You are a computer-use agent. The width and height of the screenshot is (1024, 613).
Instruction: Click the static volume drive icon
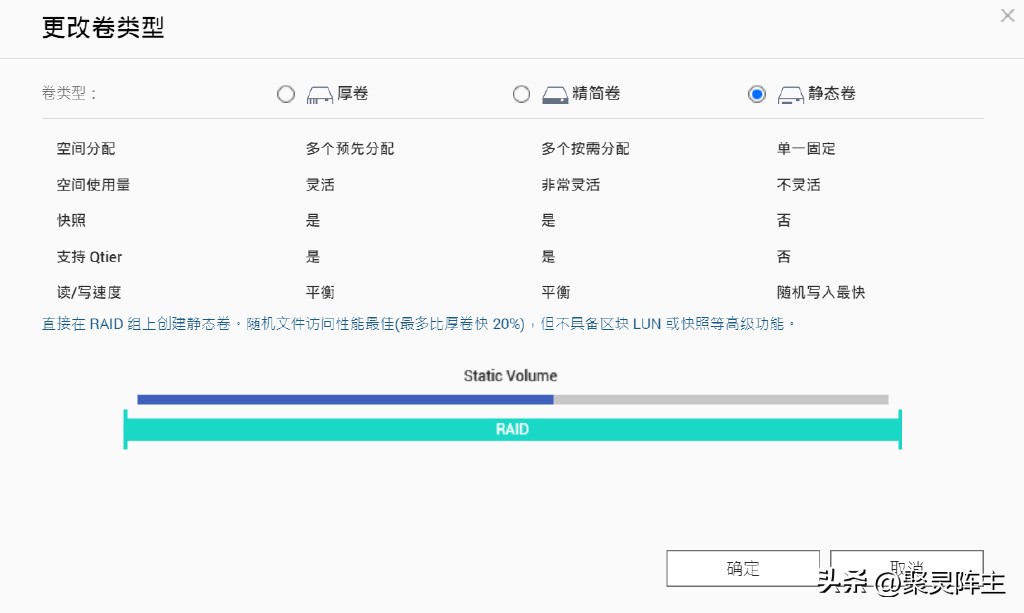(790, 93)
